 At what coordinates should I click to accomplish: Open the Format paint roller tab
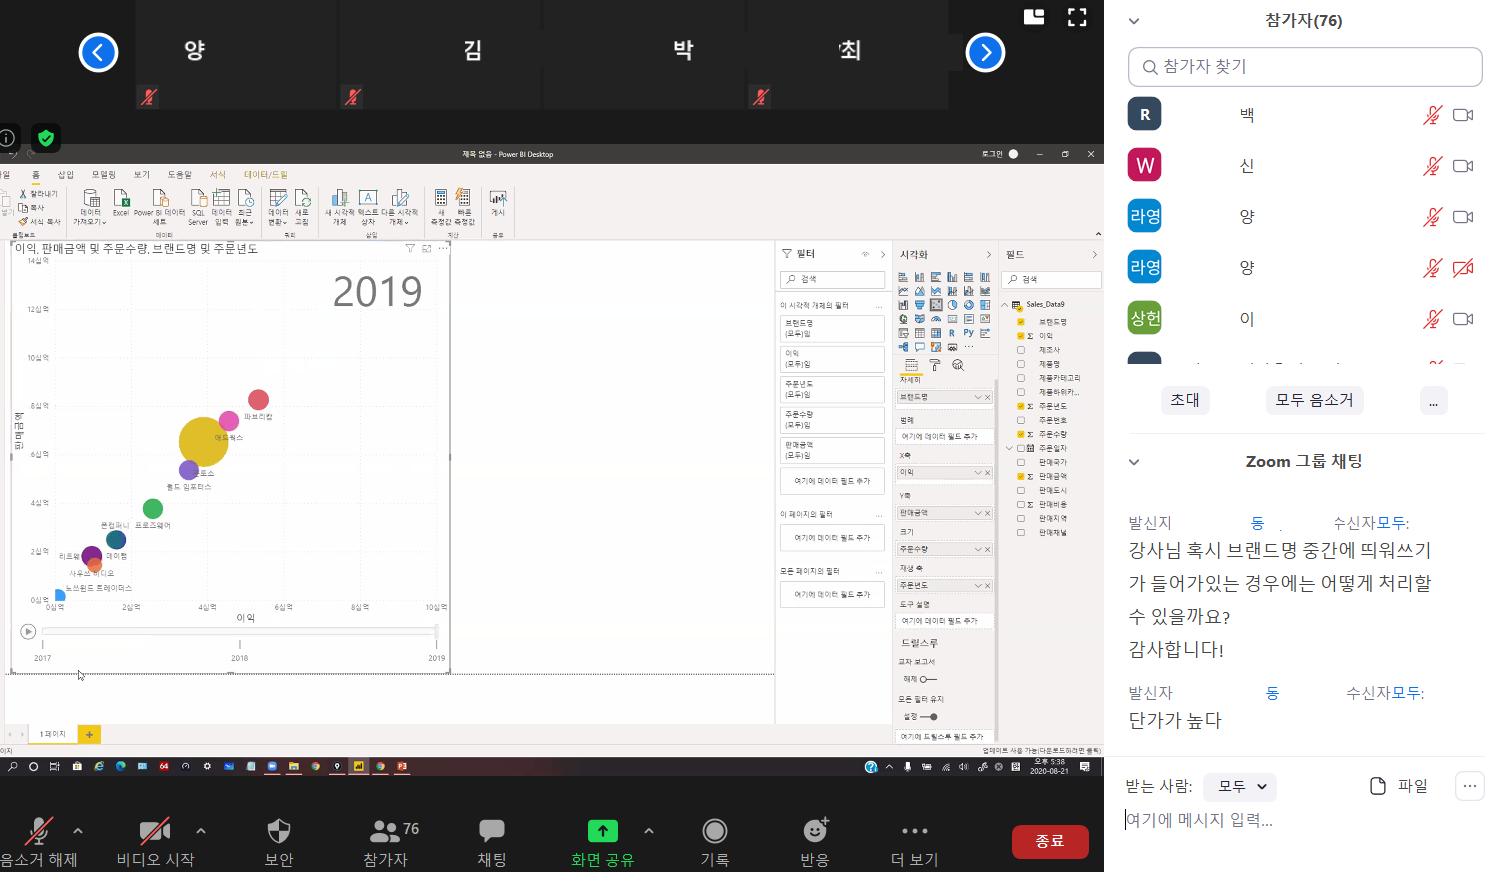935,365
